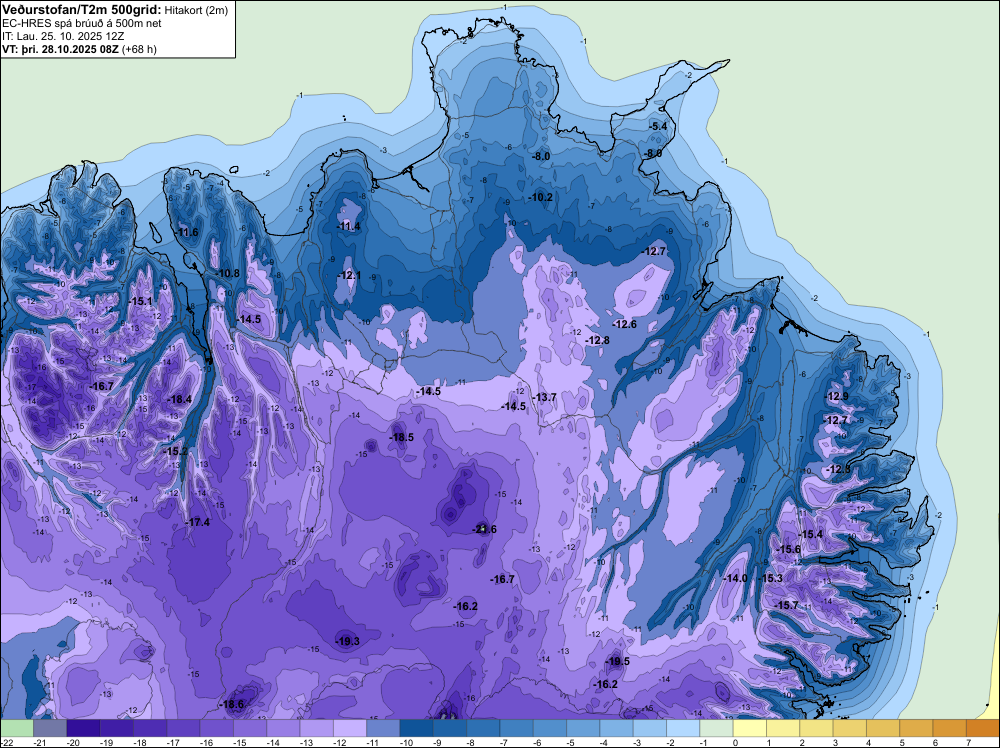Pick the legend swatch starting at 2
1000x748 pixels.
(x=816, y=728)
